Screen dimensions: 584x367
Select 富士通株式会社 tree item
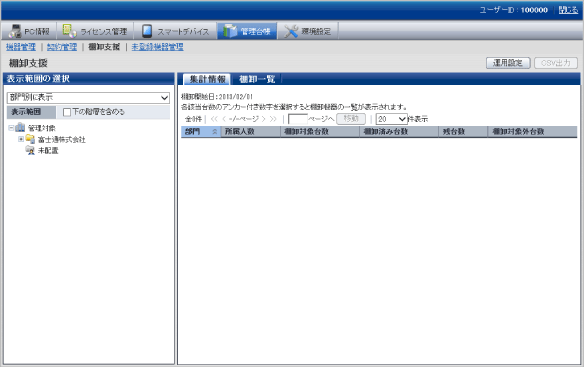(62, 139)
